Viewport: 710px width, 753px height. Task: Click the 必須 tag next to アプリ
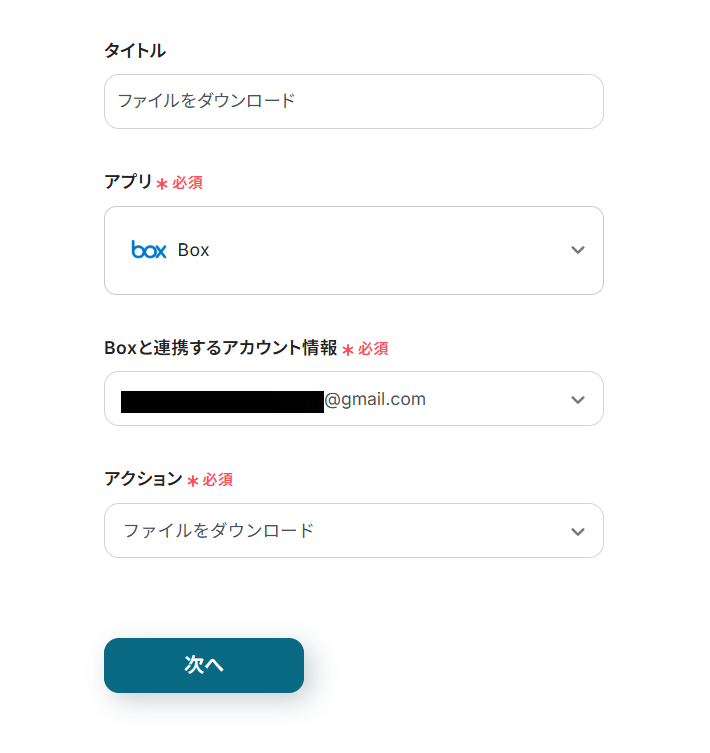click(x=188, y=183)
